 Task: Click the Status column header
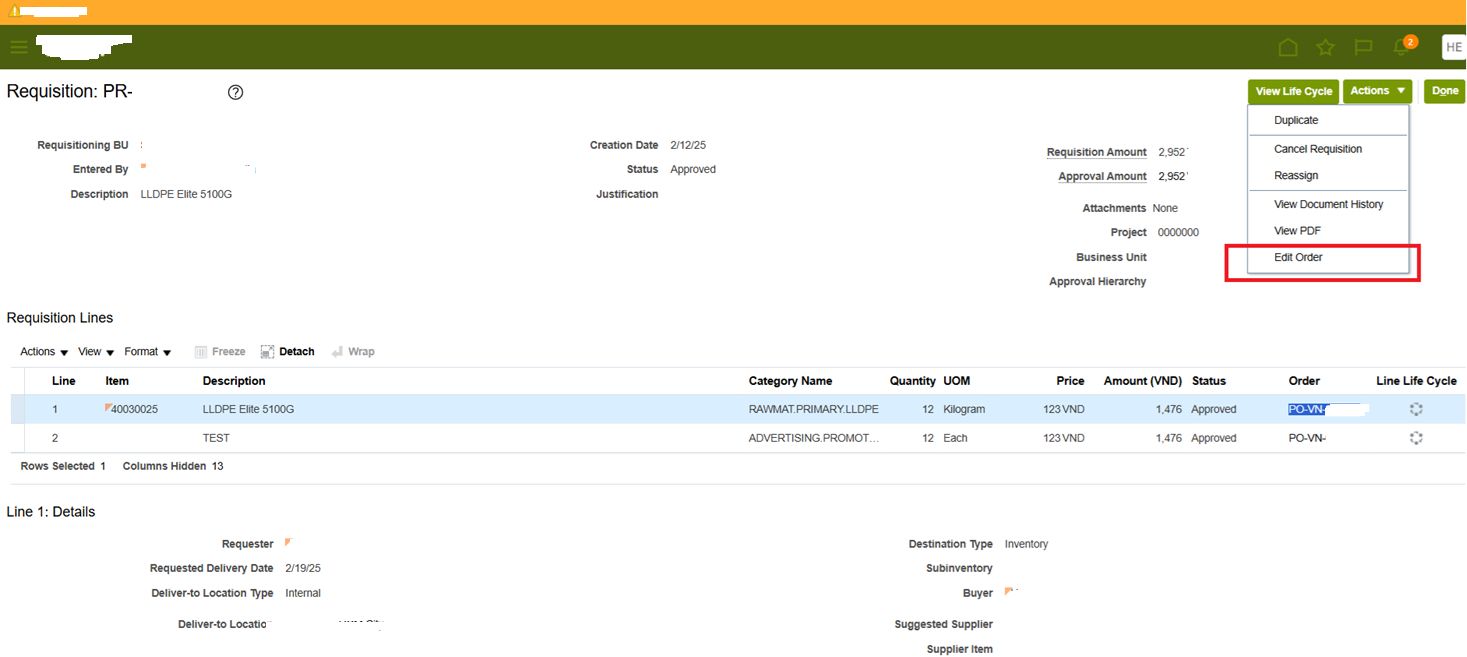click(1208, 381)
